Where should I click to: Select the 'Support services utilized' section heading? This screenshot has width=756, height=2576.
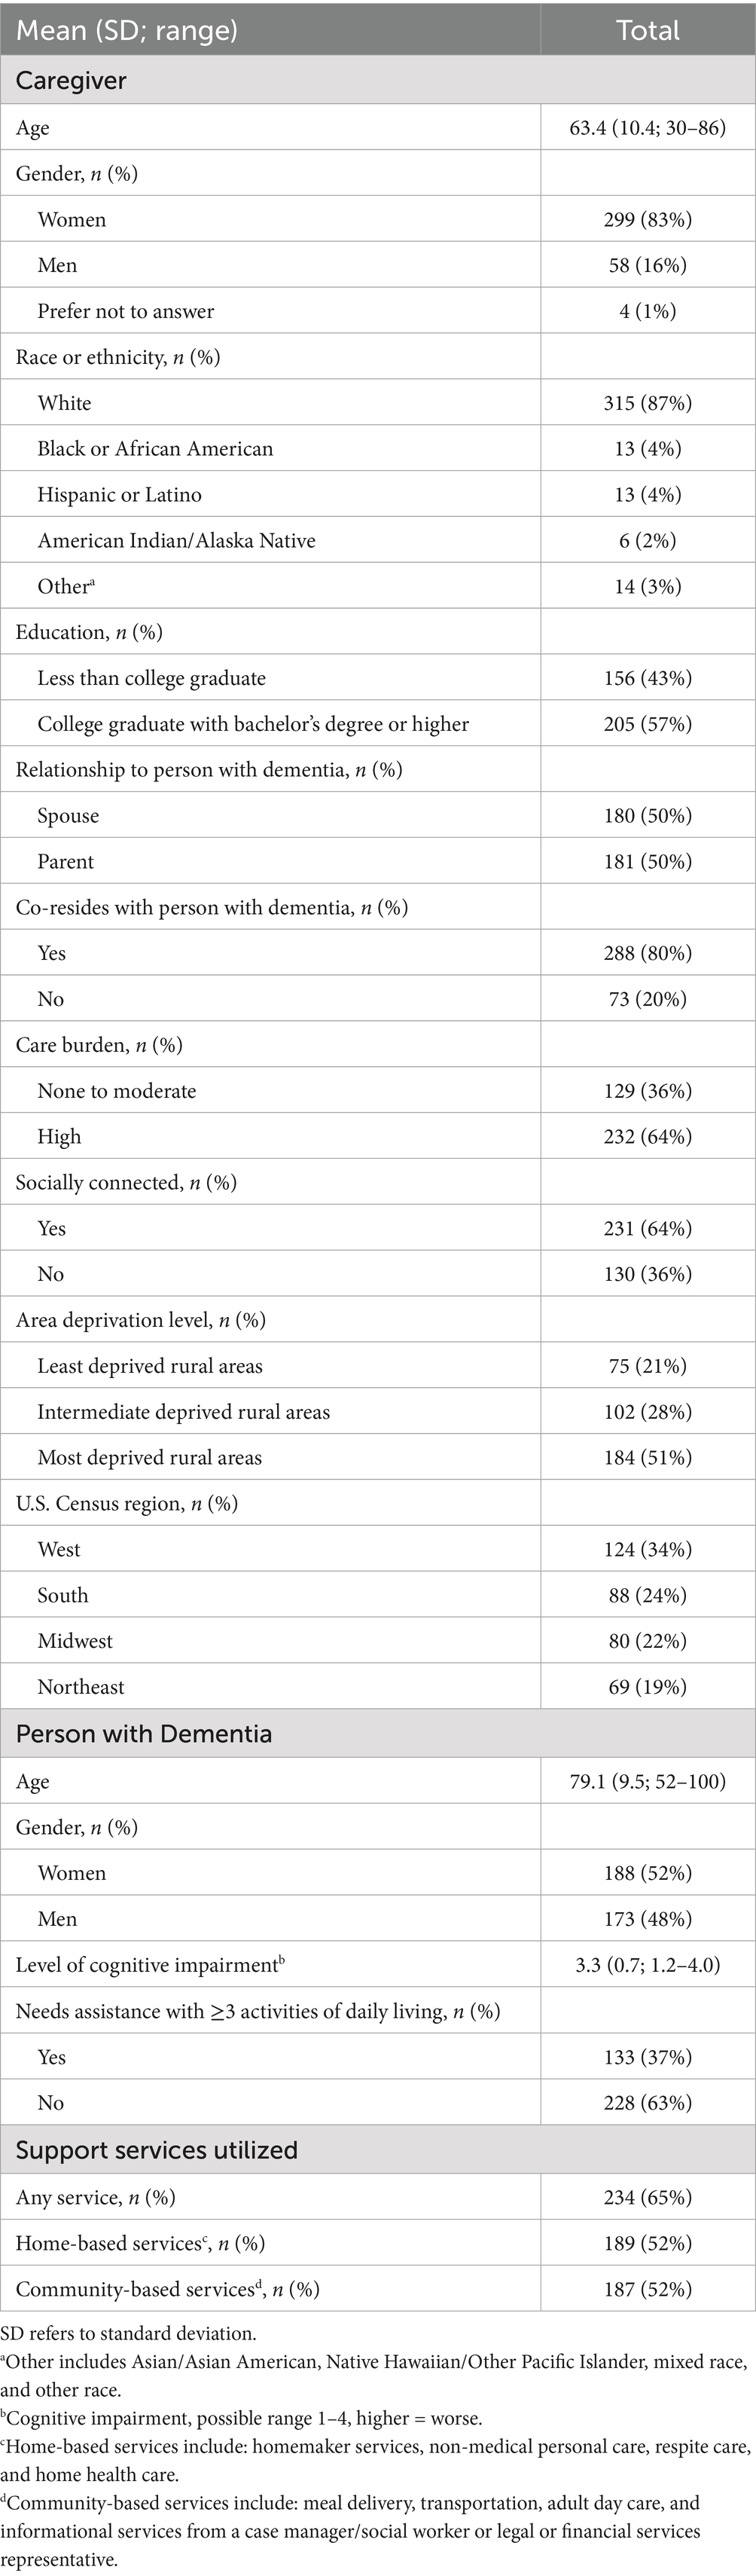tap(157, 2150)
